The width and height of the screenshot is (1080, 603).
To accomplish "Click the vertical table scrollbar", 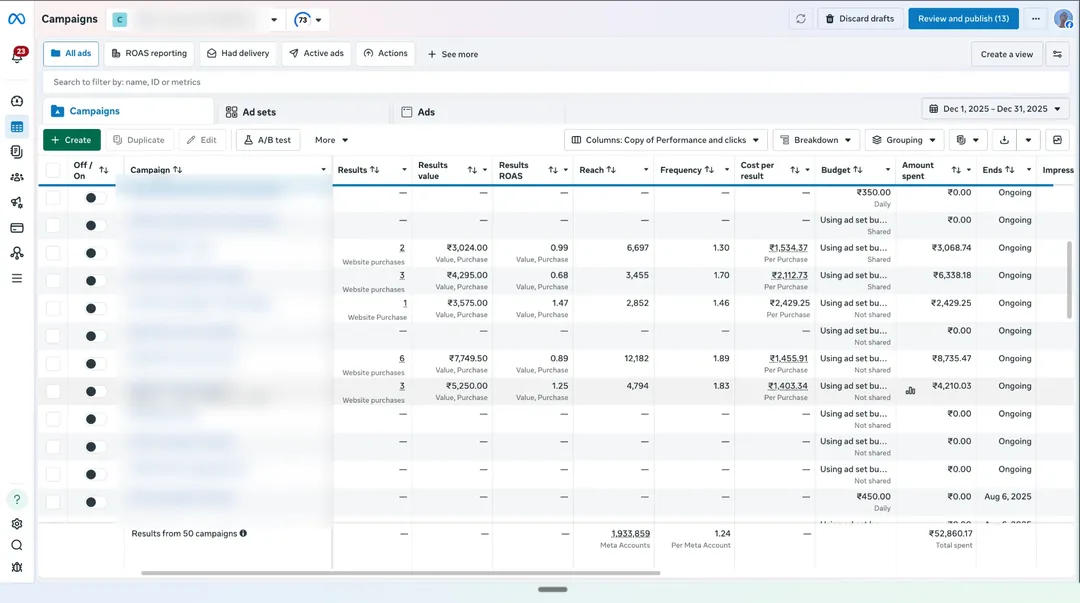I will (x=1069, y=279).
